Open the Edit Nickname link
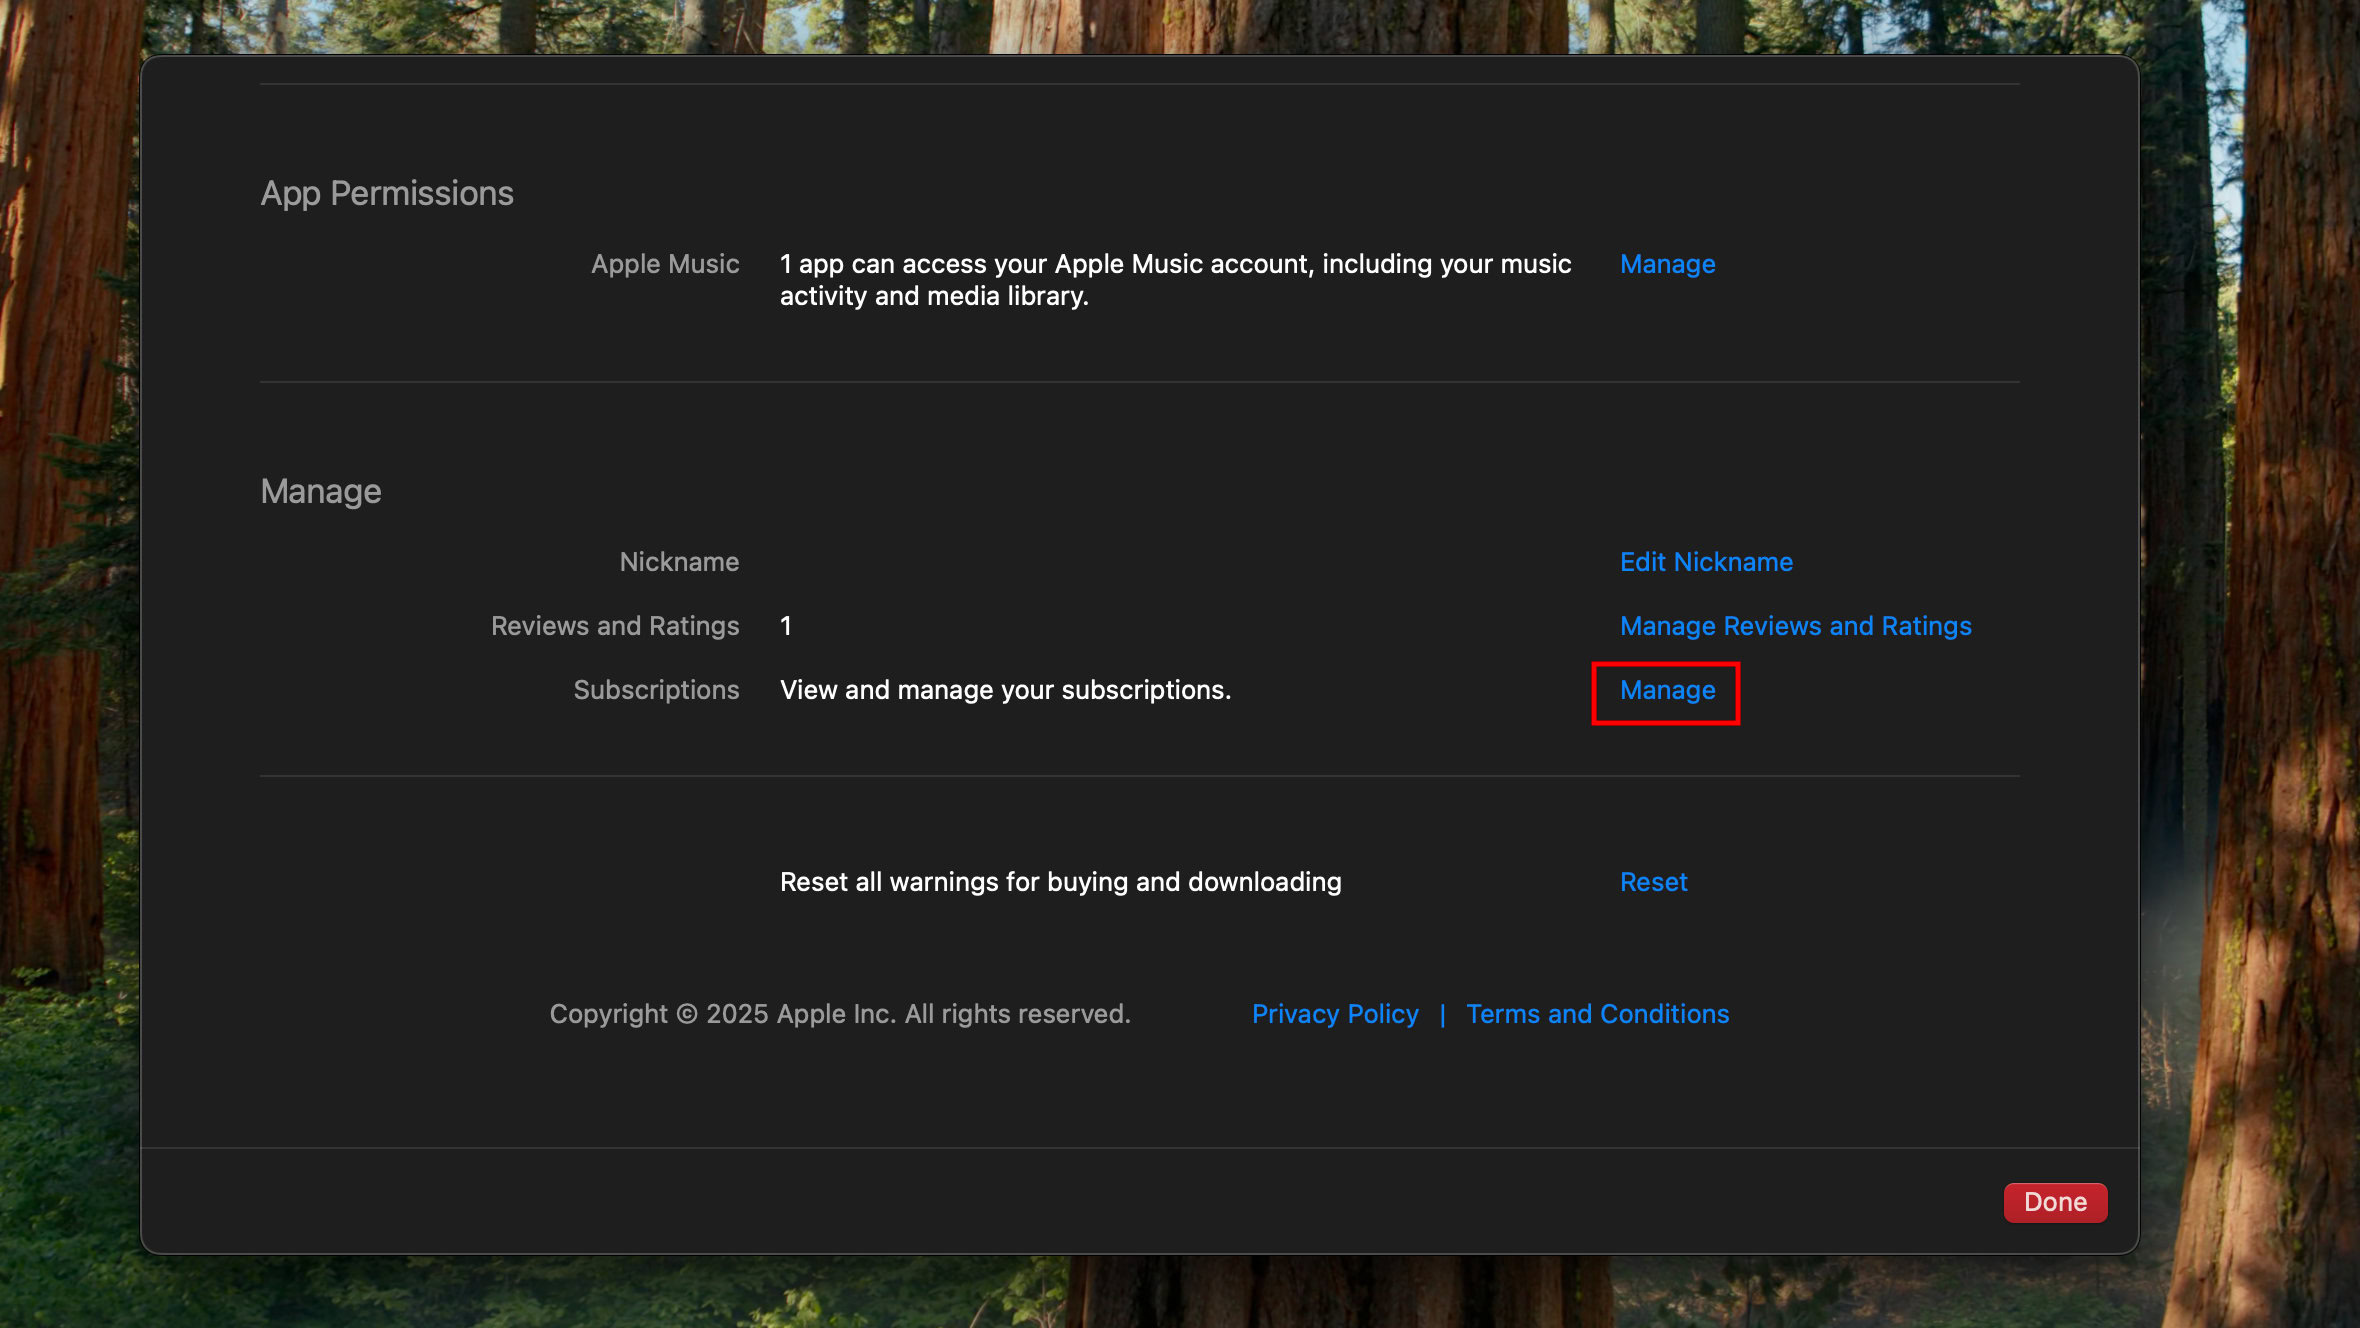Screen dimensions: 2360x1328 [x=1706, y=562]
